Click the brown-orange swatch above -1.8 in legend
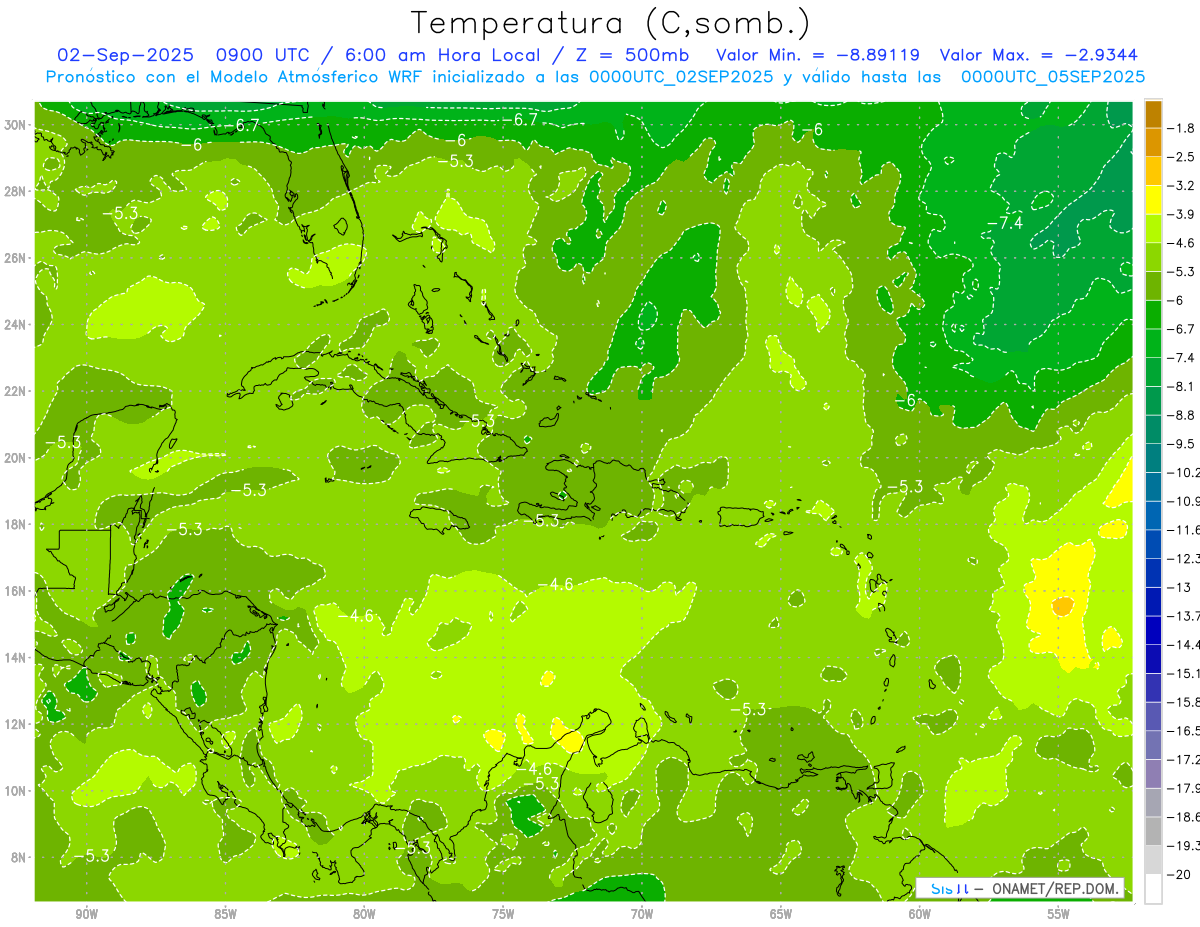This screenshot has height=927, width=1200. click(x=1153, y=114)
